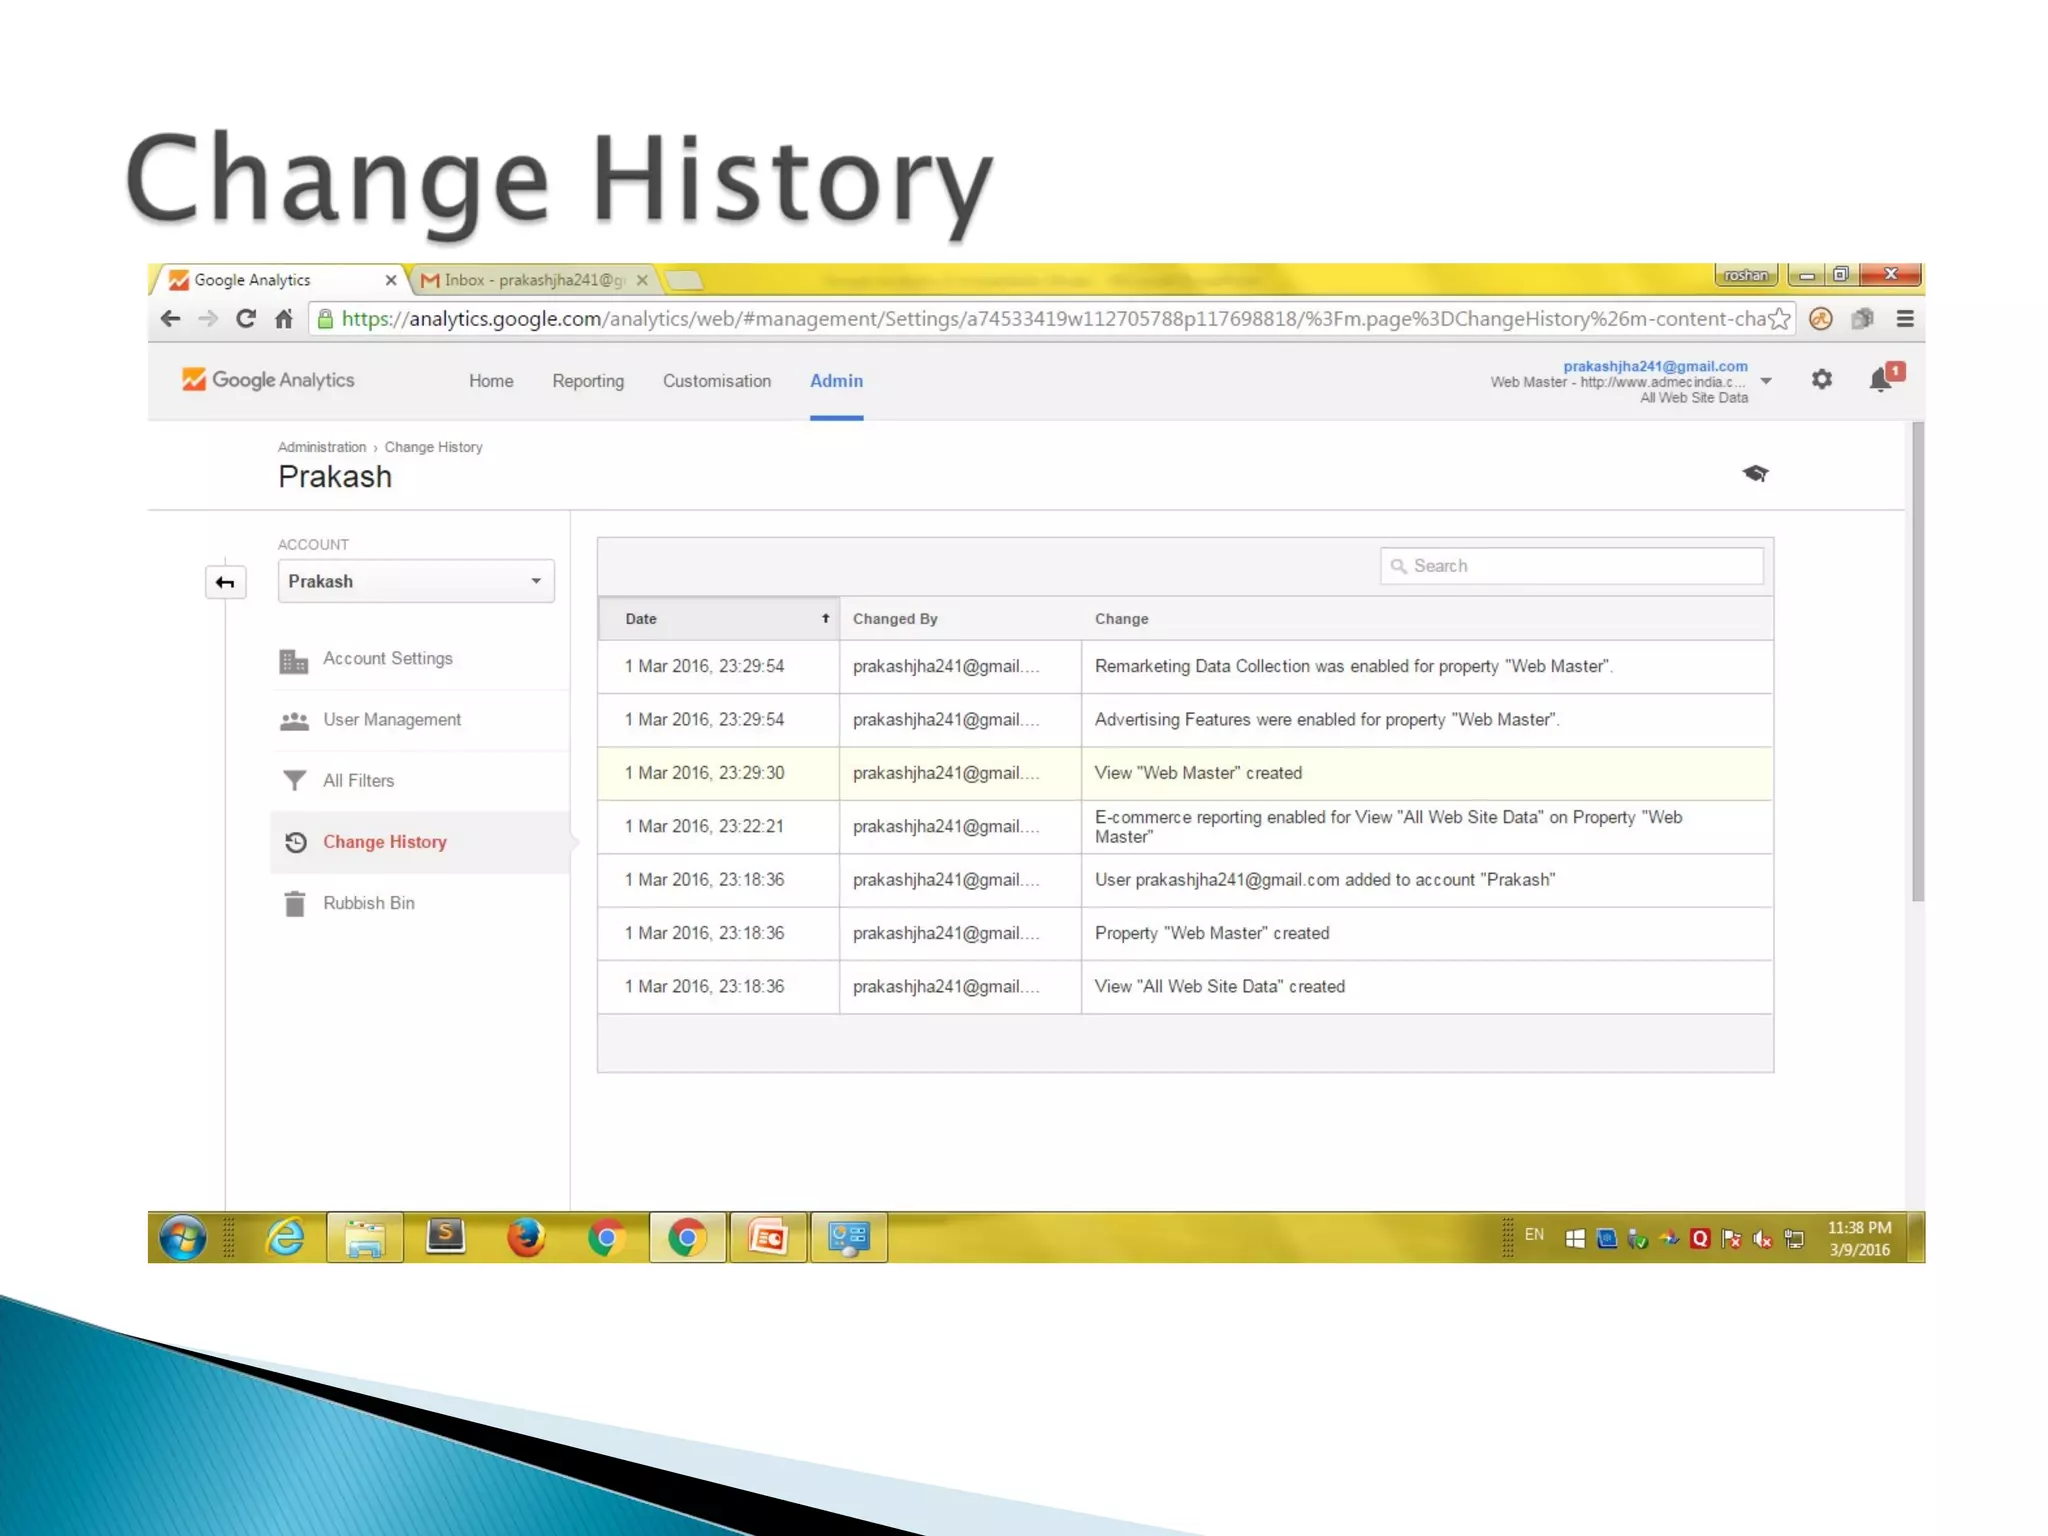Open Firefox from the taskbar
2048x1536 pixels.
(x=526, y=1238)
